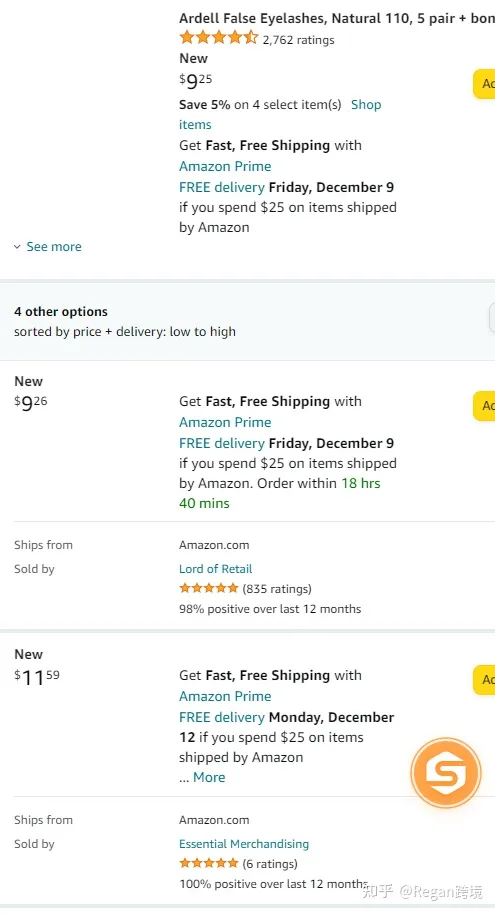
Task: Open Amazon Prime link in featured offer
Action: [225, 166]
